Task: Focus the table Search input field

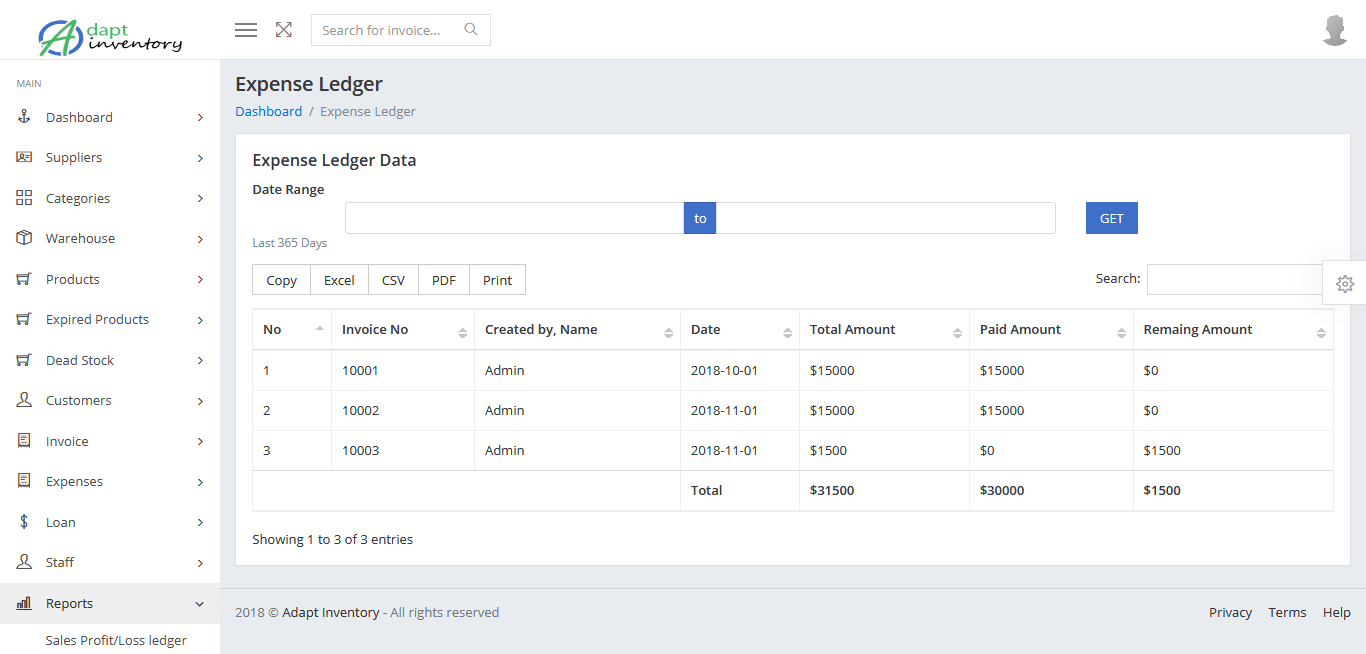Action: (1236, 280)
